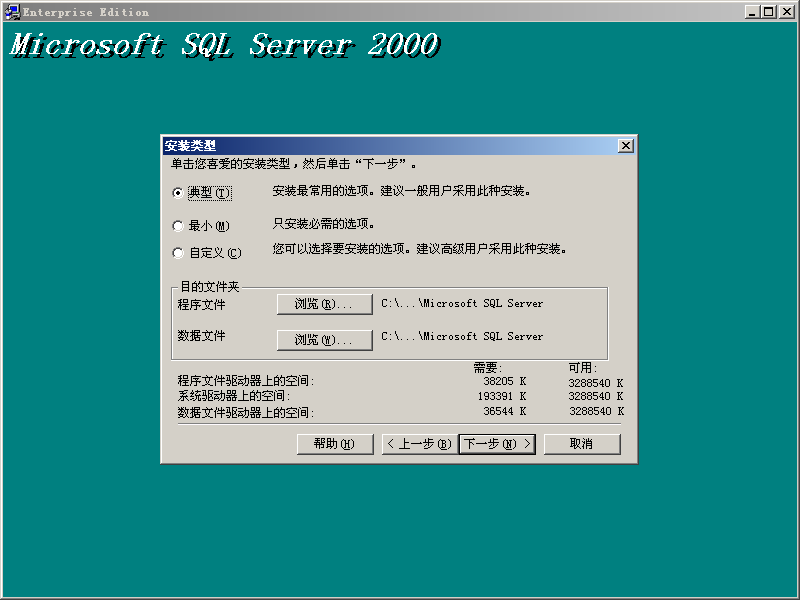Click 浏览(R) to browse program files folder
The image size is (800, 600).
click(x=324, y=304)
